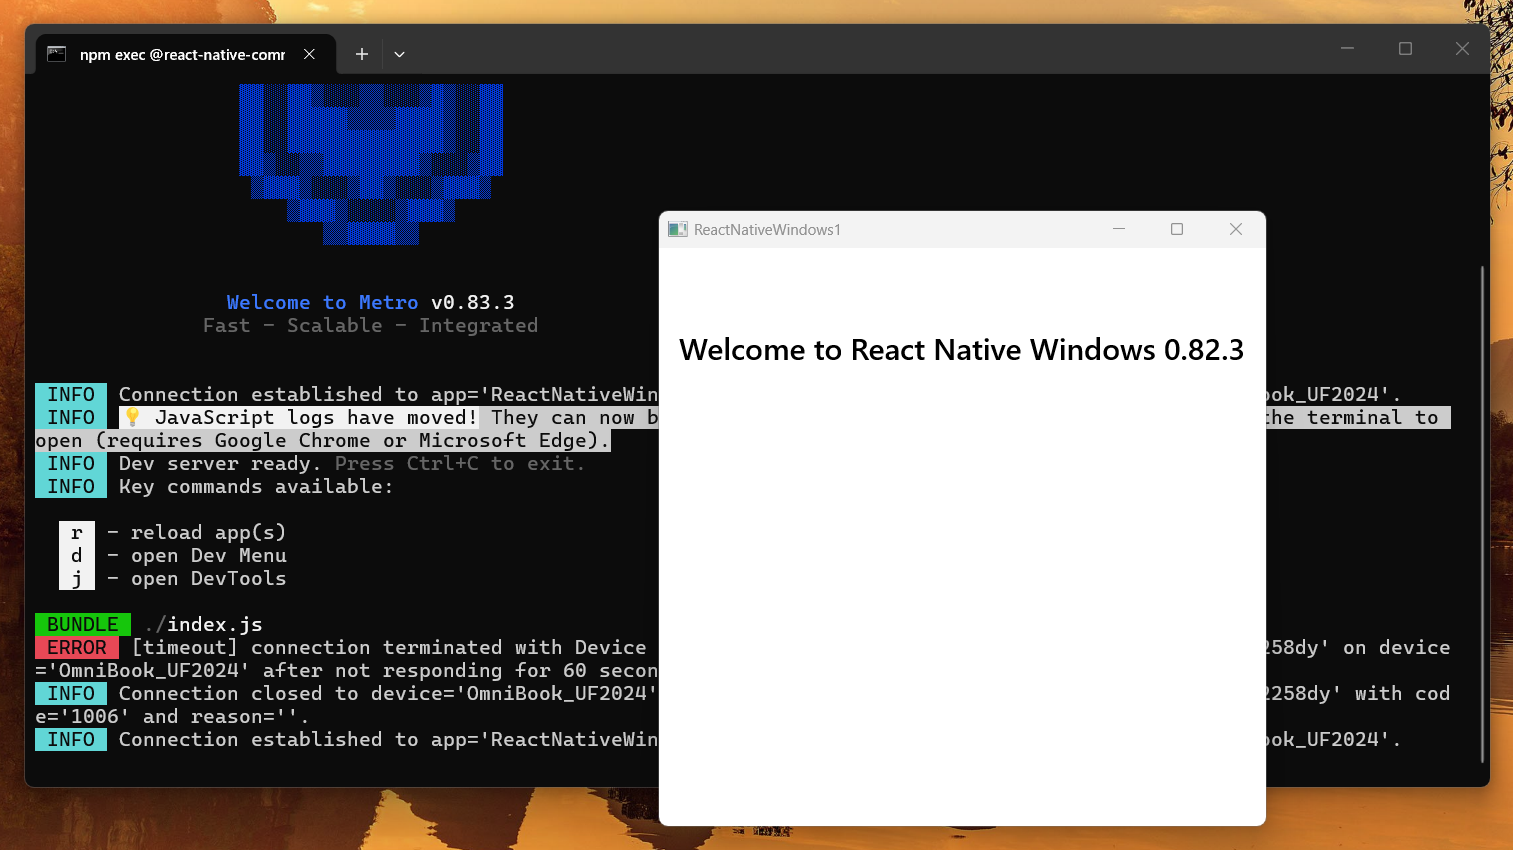Image resolution: width=1513 pixels, height=850 pixels.
Task: Click the 'Connection closed to device' log line
Action: (388, 693)
